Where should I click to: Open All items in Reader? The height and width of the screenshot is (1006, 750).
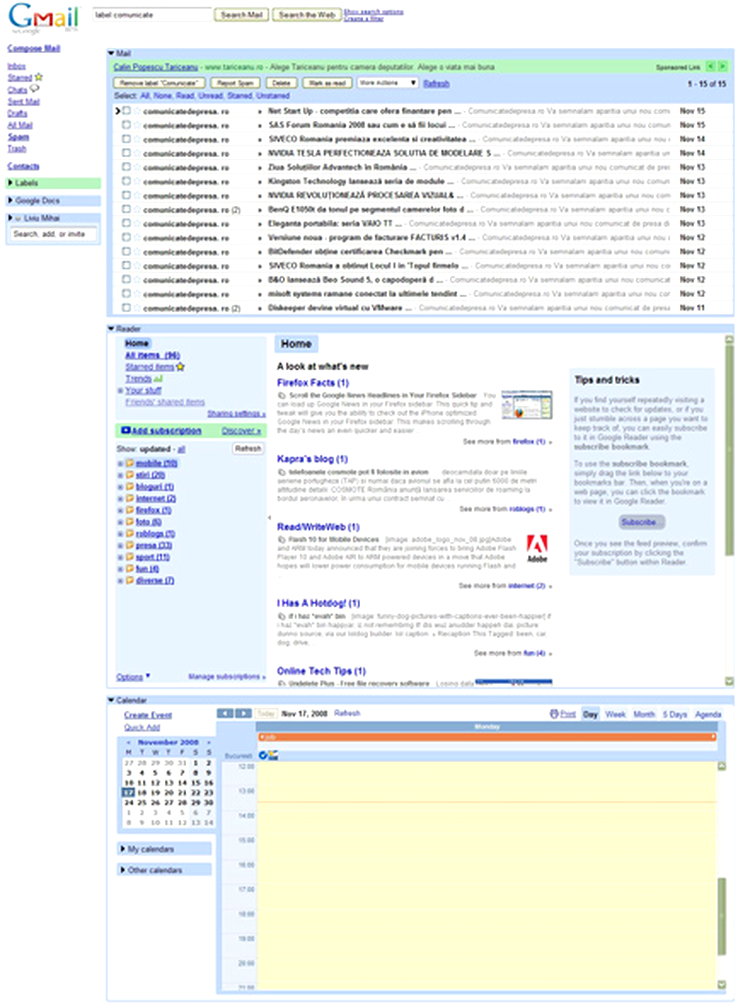[152, 355]
